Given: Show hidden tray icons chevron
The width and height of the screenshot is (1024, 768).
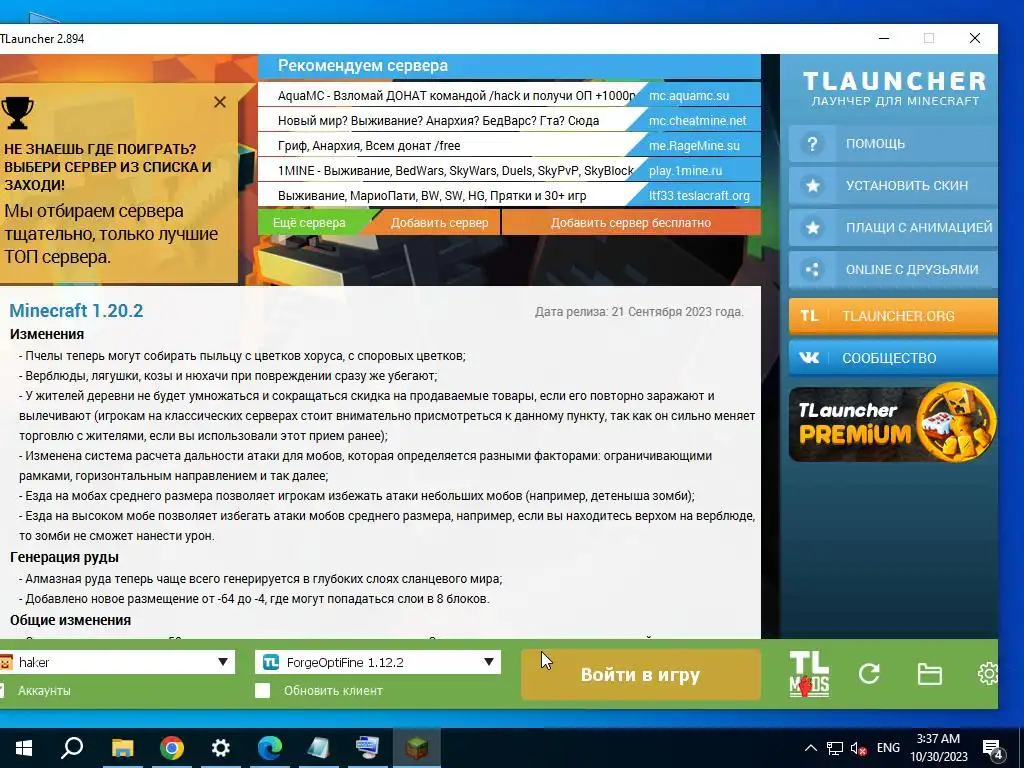Looking at the screenshot, I should (810, 748).
